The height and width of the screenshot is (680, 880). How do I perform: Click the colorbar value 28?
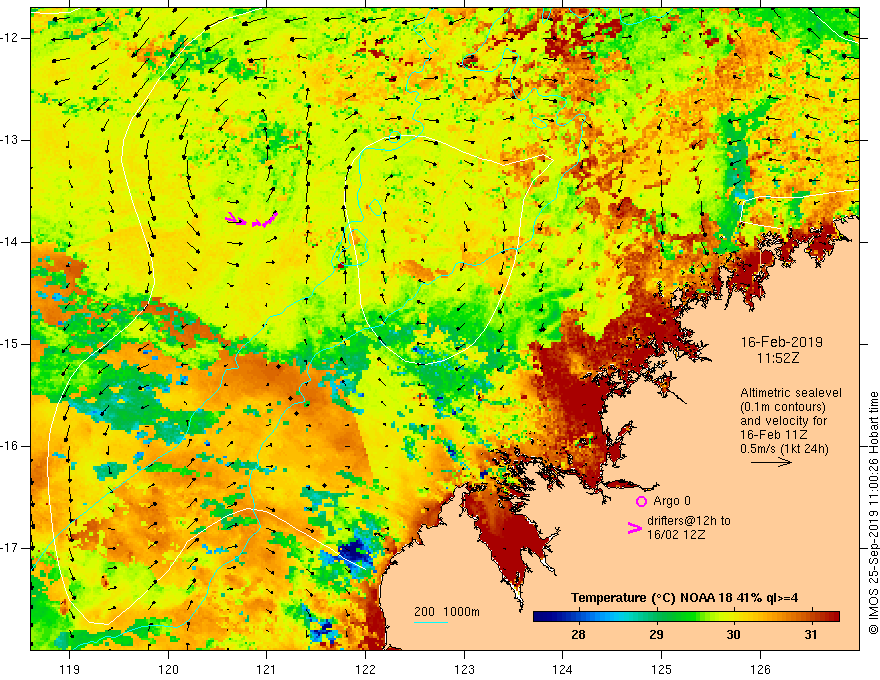[x=578, y=635]
